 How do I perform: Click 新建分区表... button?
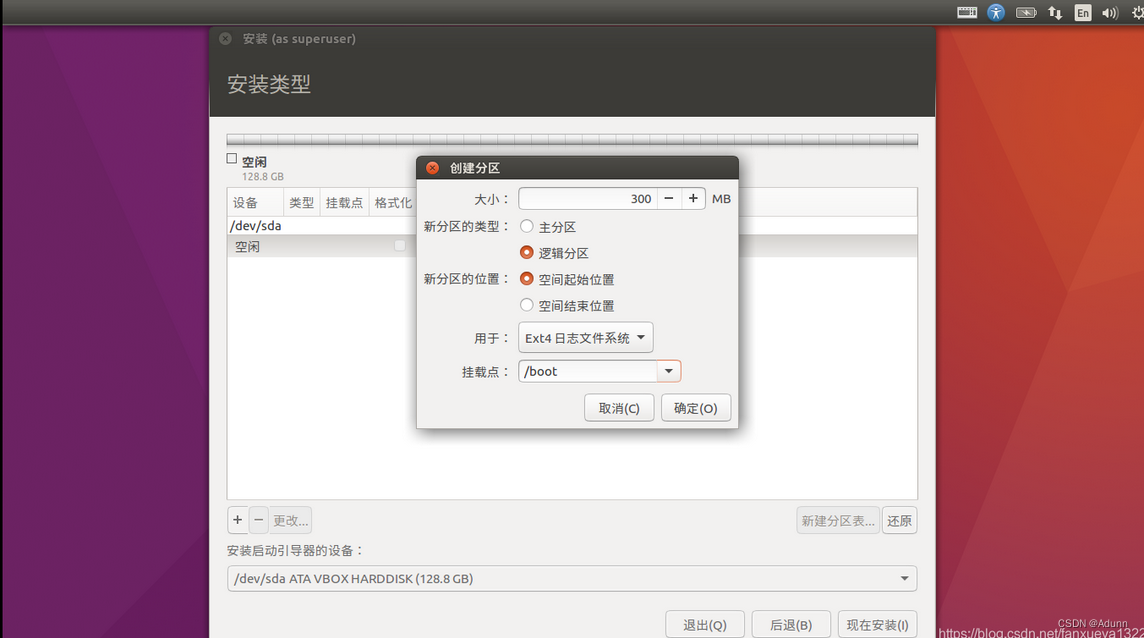point(838,520)
